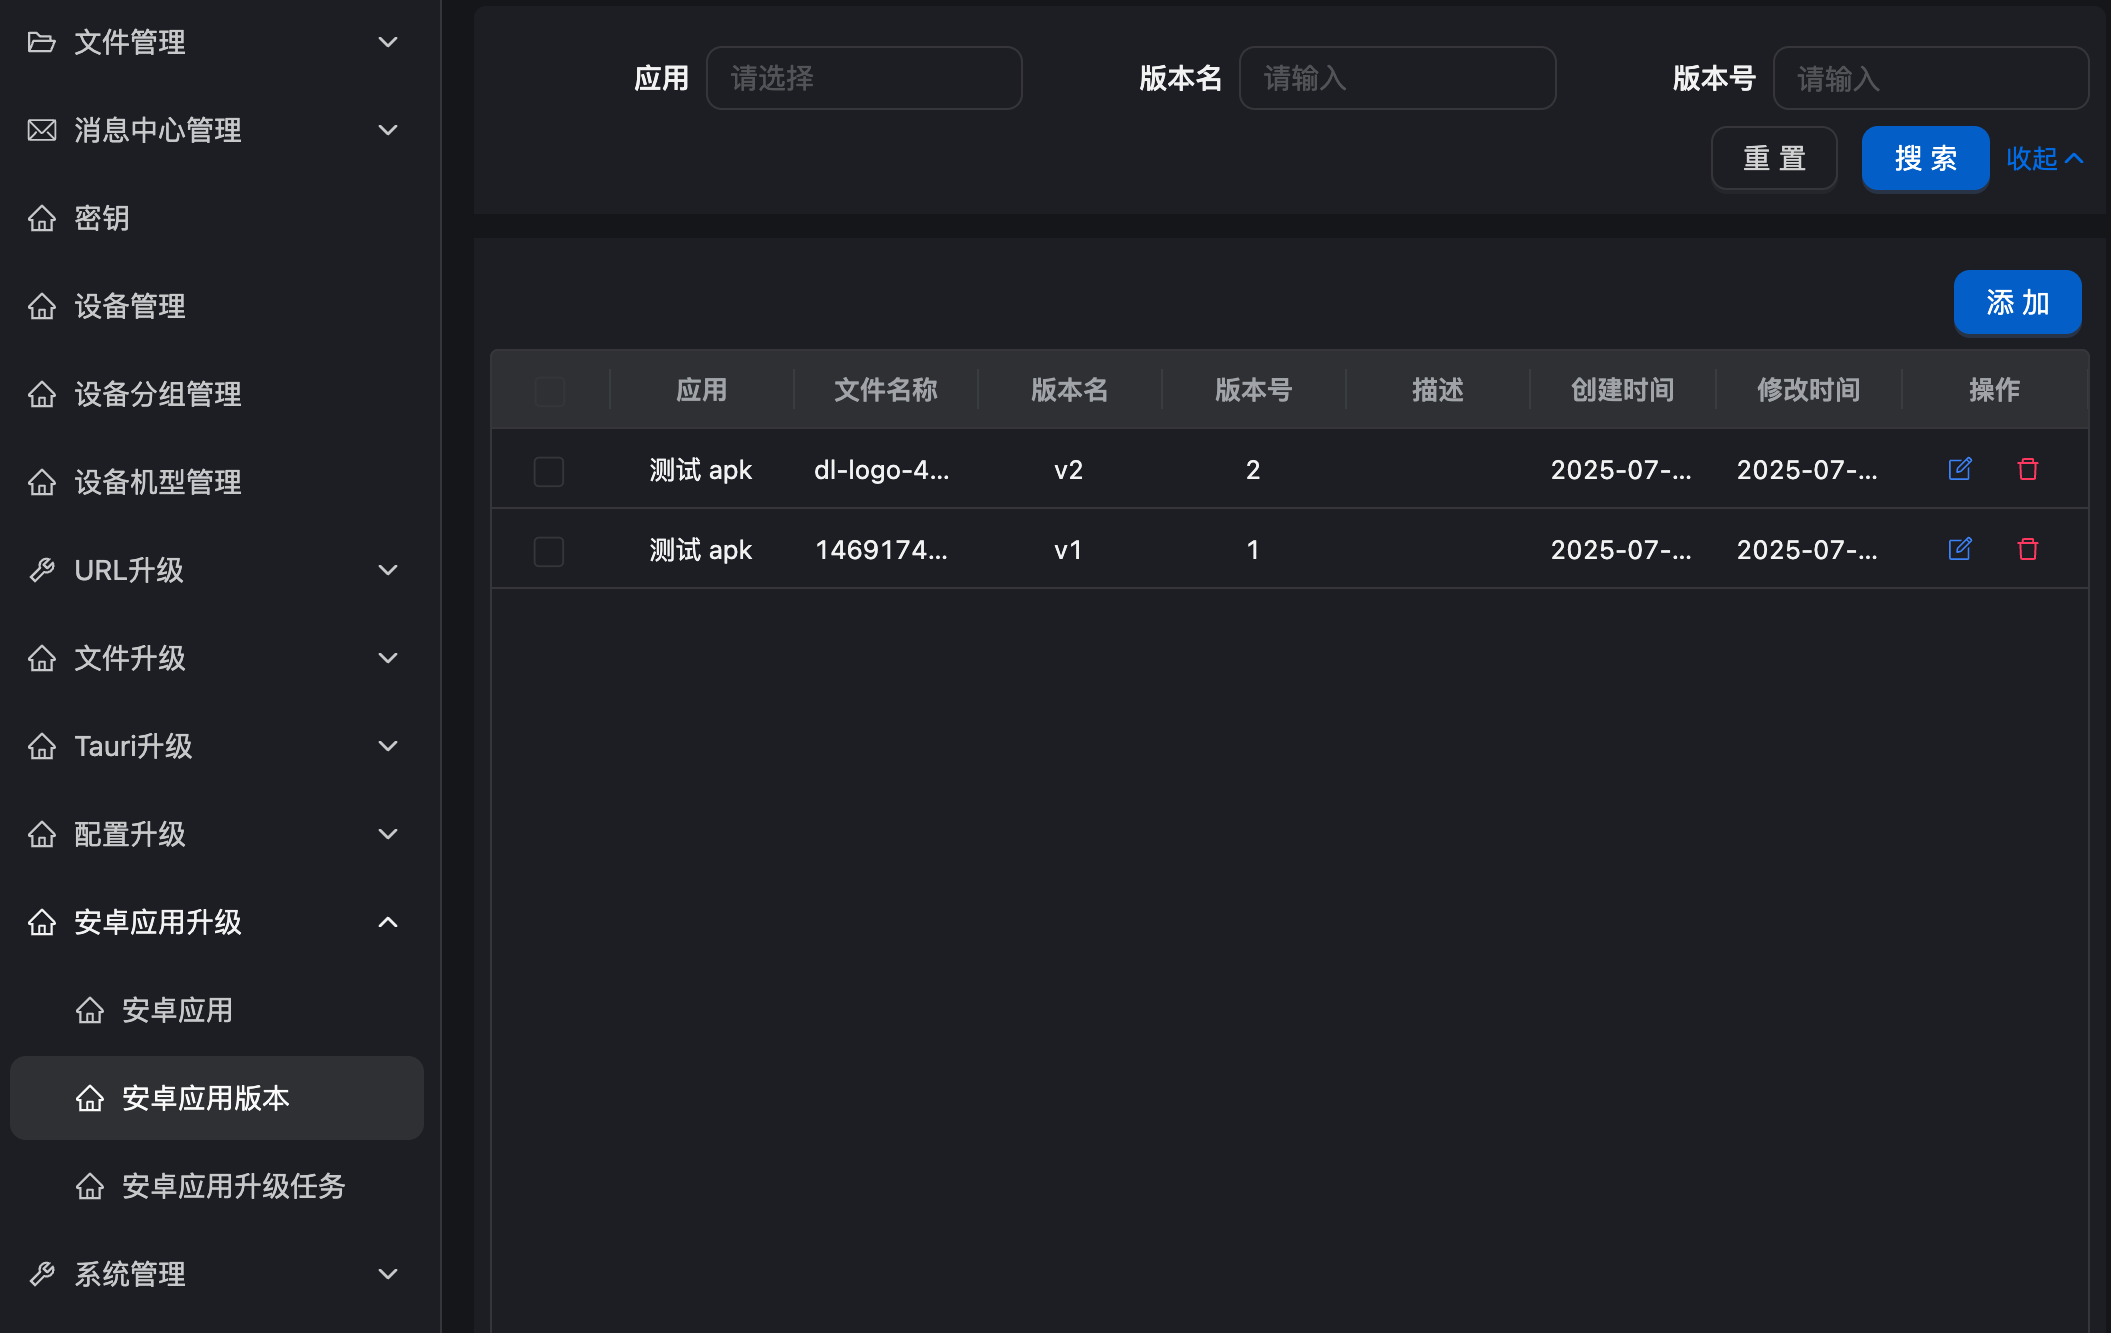Focus the 版本名 input field
Image resolution: width=2112 pixels, height=1334 pixels.
point(1397,78)
